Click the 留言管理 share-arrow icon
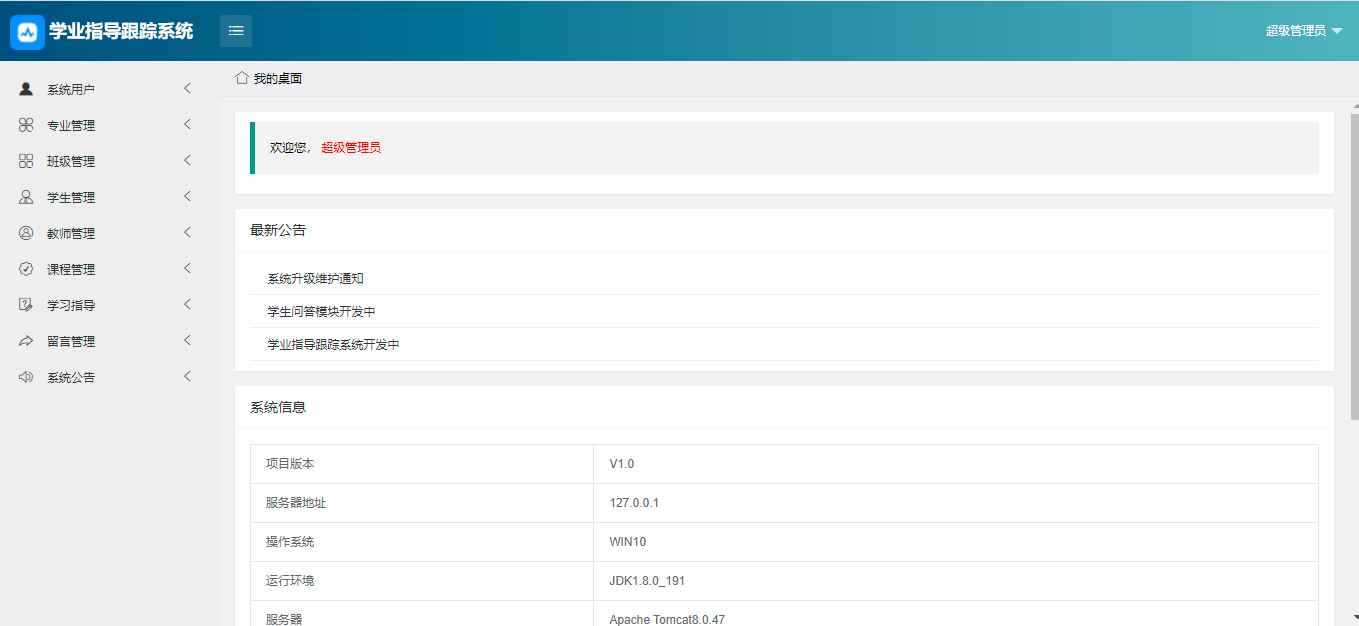This screenshot has width=1359, height=626. tap(26, 341)
